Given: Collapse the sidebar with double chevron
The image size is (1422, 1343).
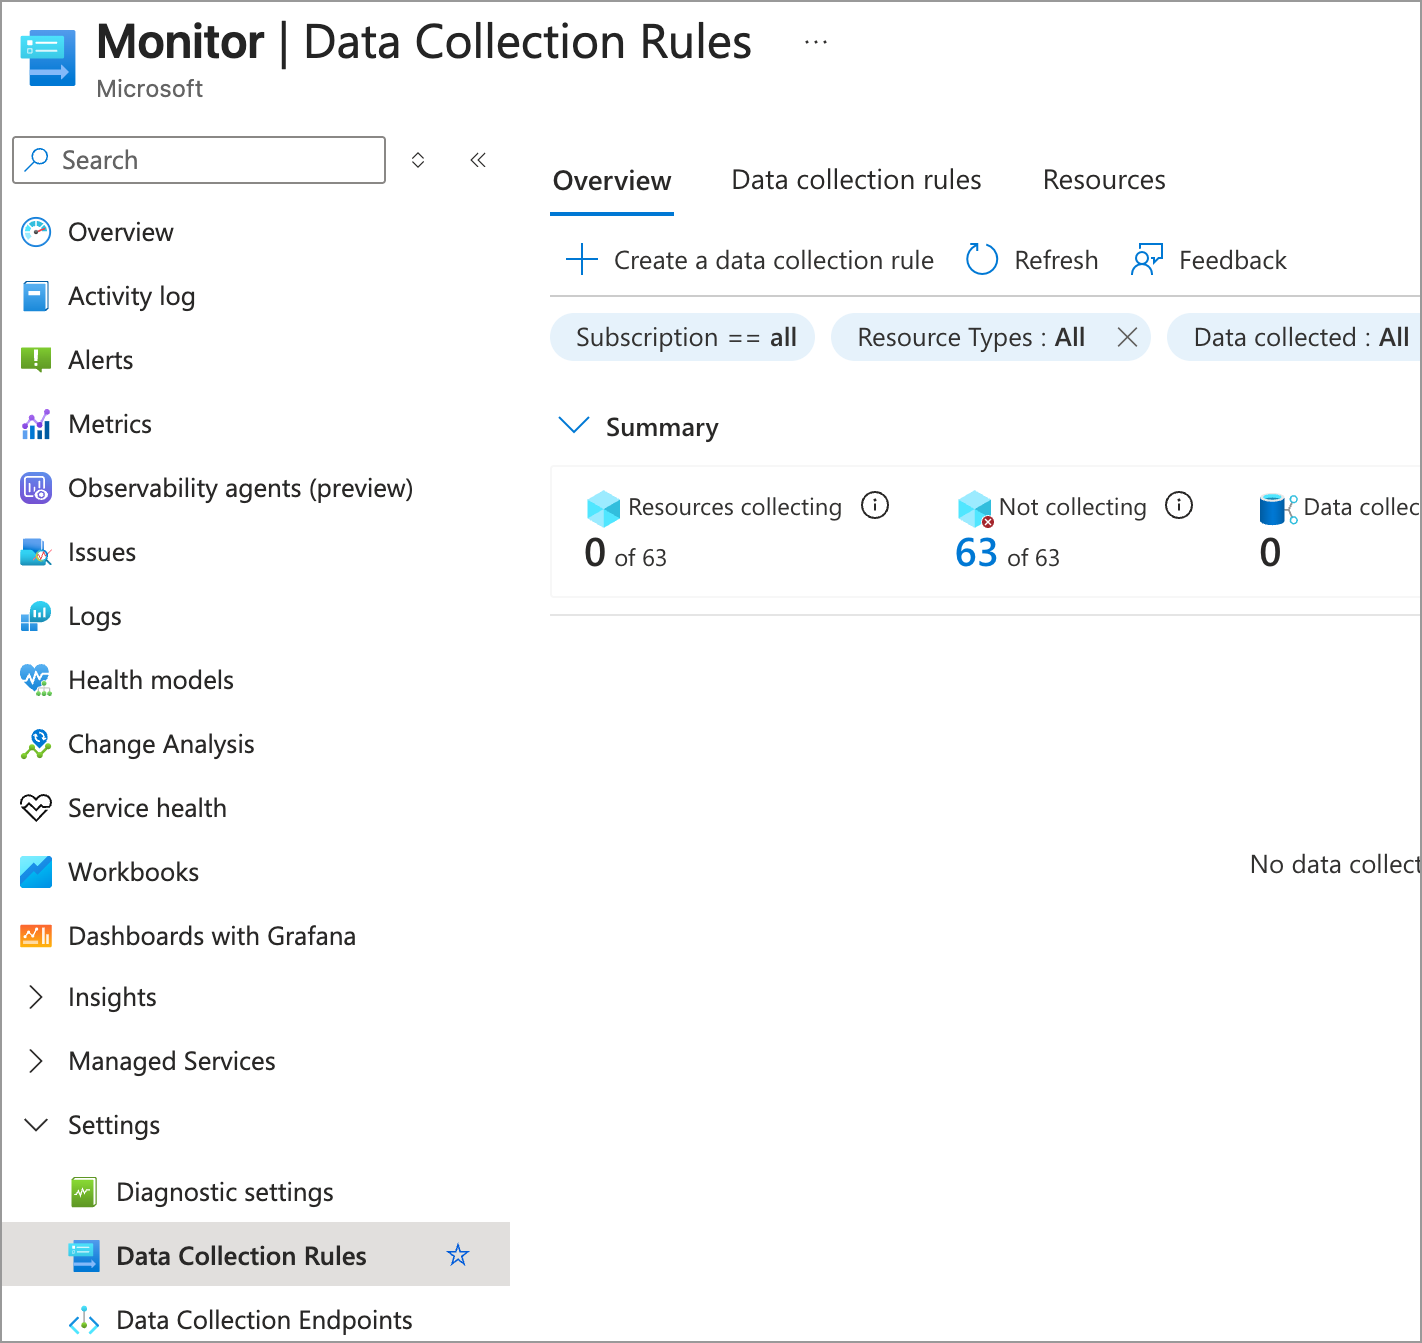Looking at the screenshot, I should click(x=478, y=160).
